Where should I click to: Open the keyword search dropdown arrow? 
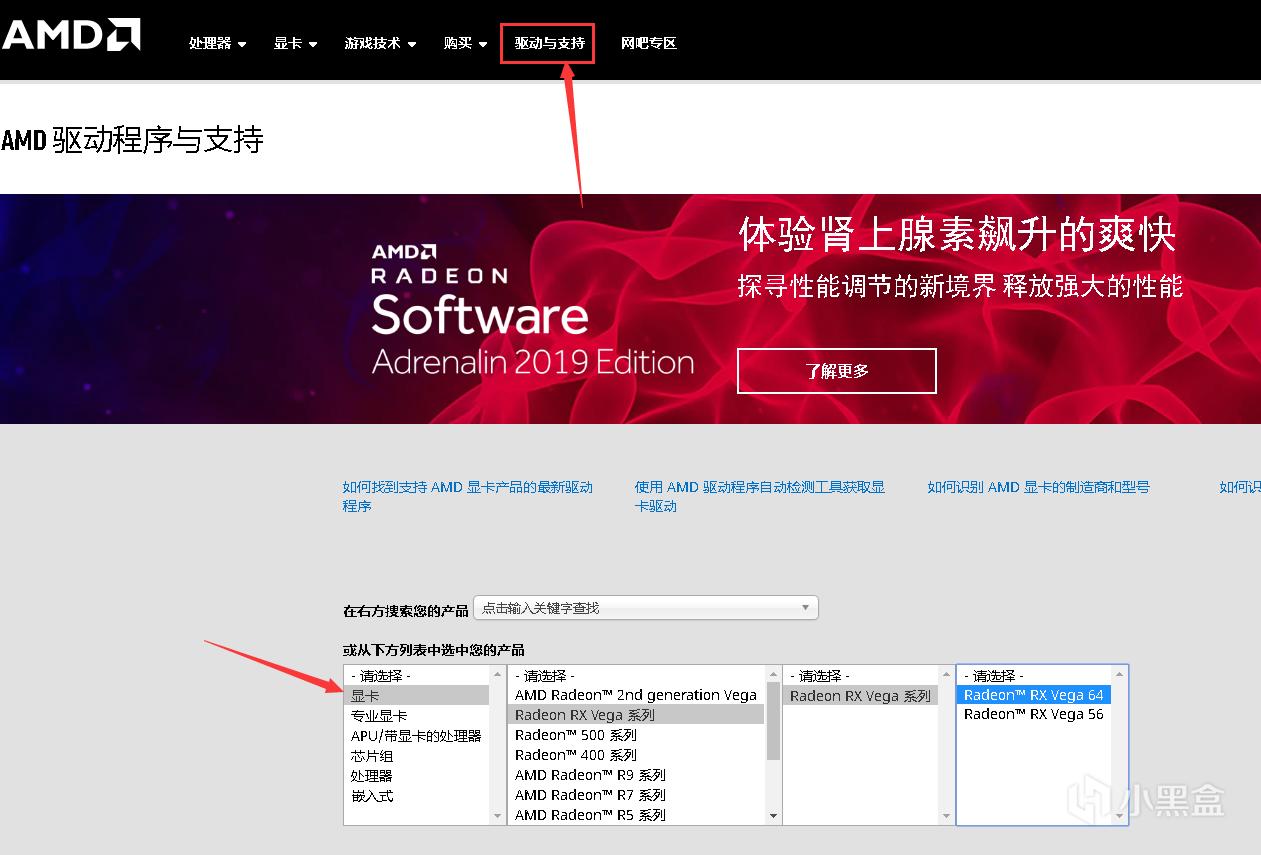[x=805, y=607]
